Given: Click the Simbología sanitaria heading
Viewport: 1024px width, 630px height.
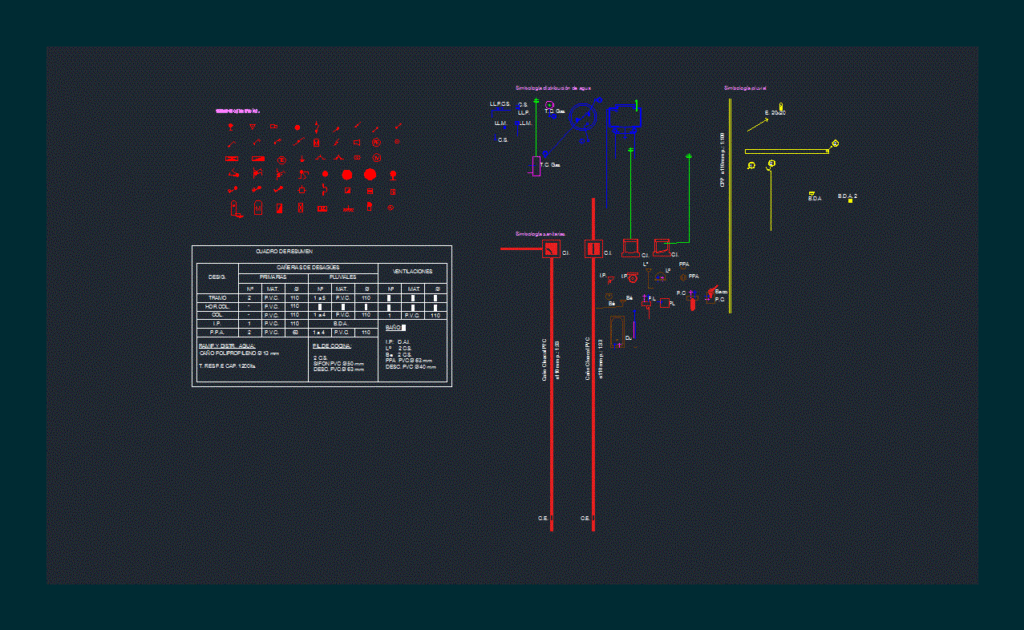Looking at the screenshot, I should pyautogui.click(x=540, y=234).
